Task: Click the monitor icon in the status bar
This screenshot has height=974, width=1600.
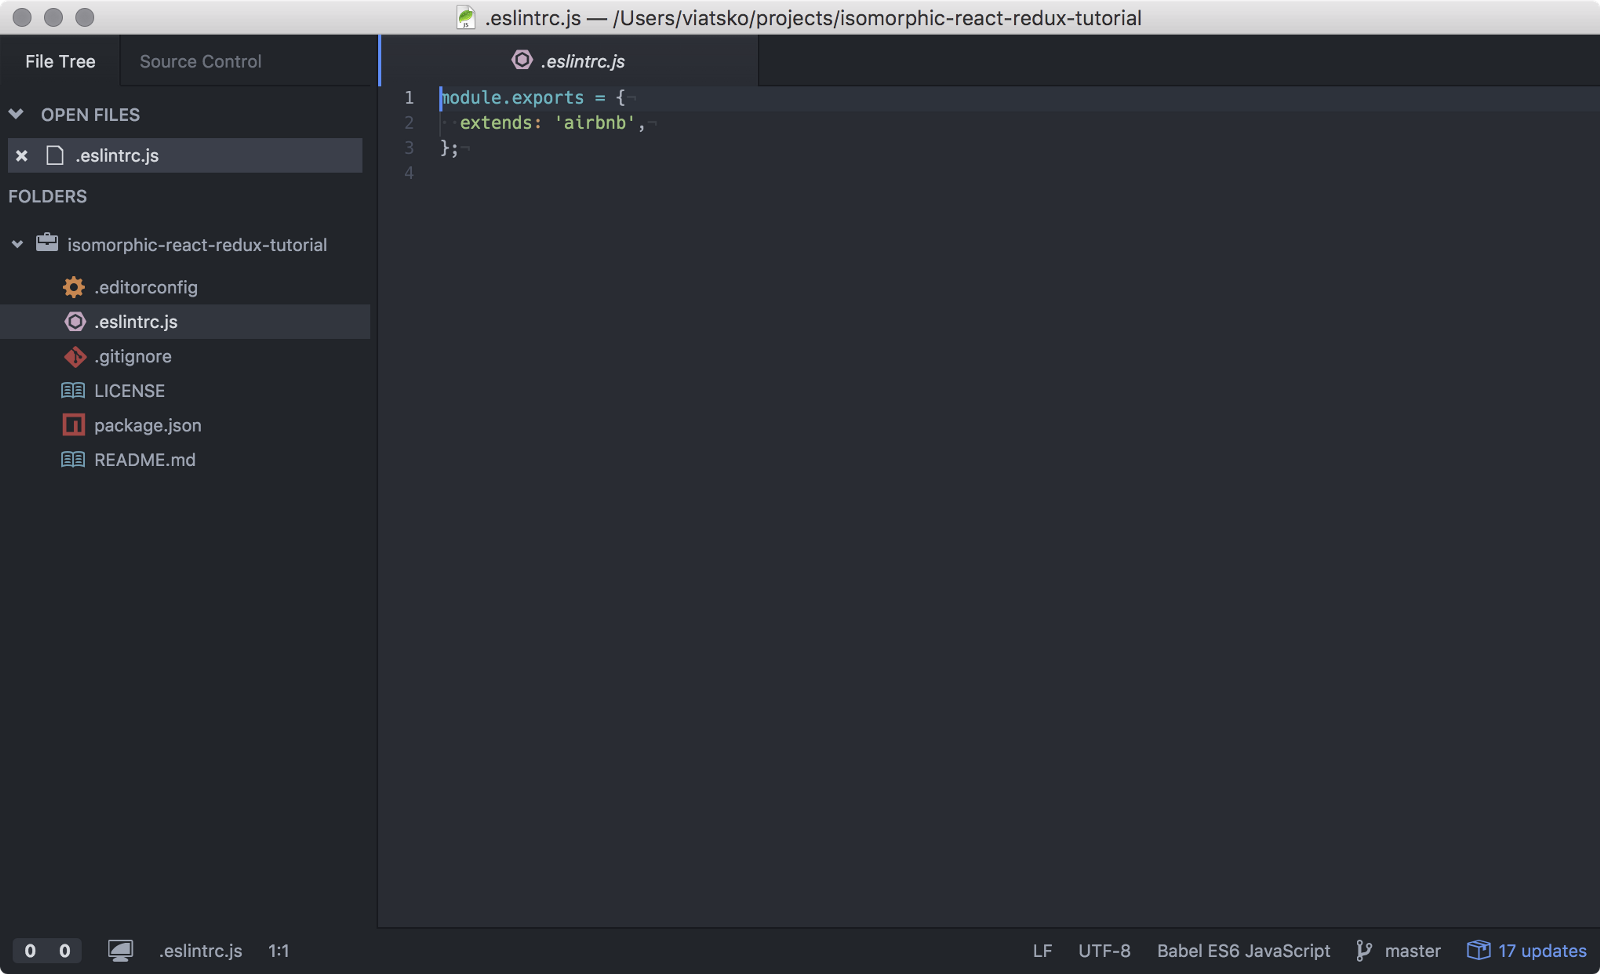Action: pyautogui.click(x=120, y=951)
